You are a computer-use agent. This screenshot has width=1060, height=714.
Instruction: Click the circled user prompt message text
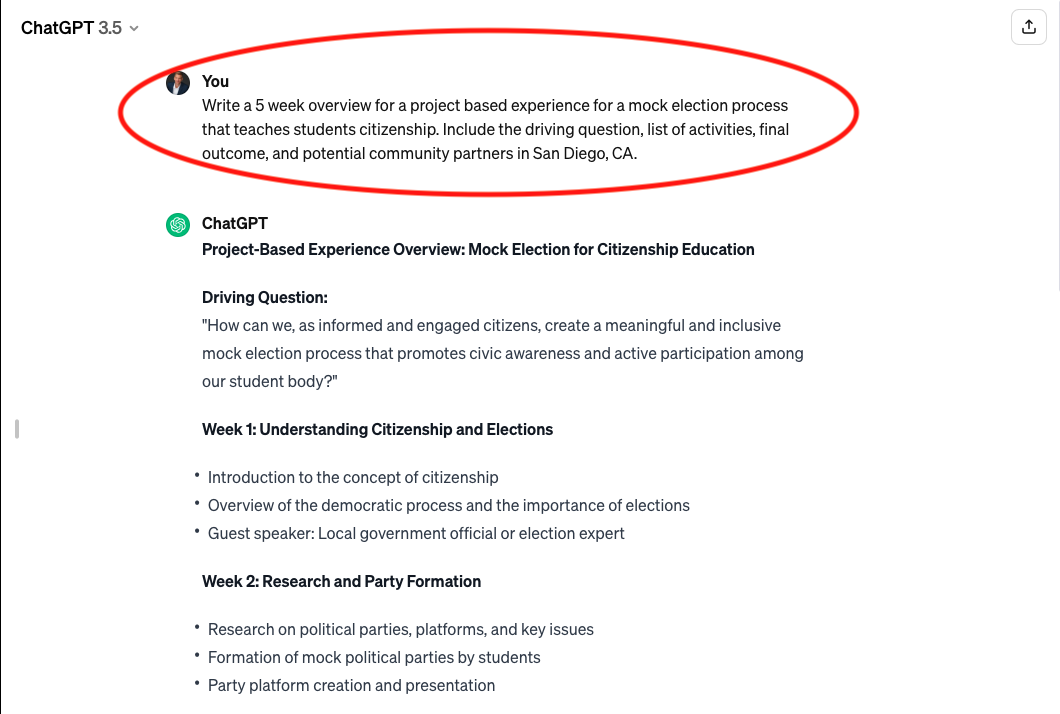point(495,129)
